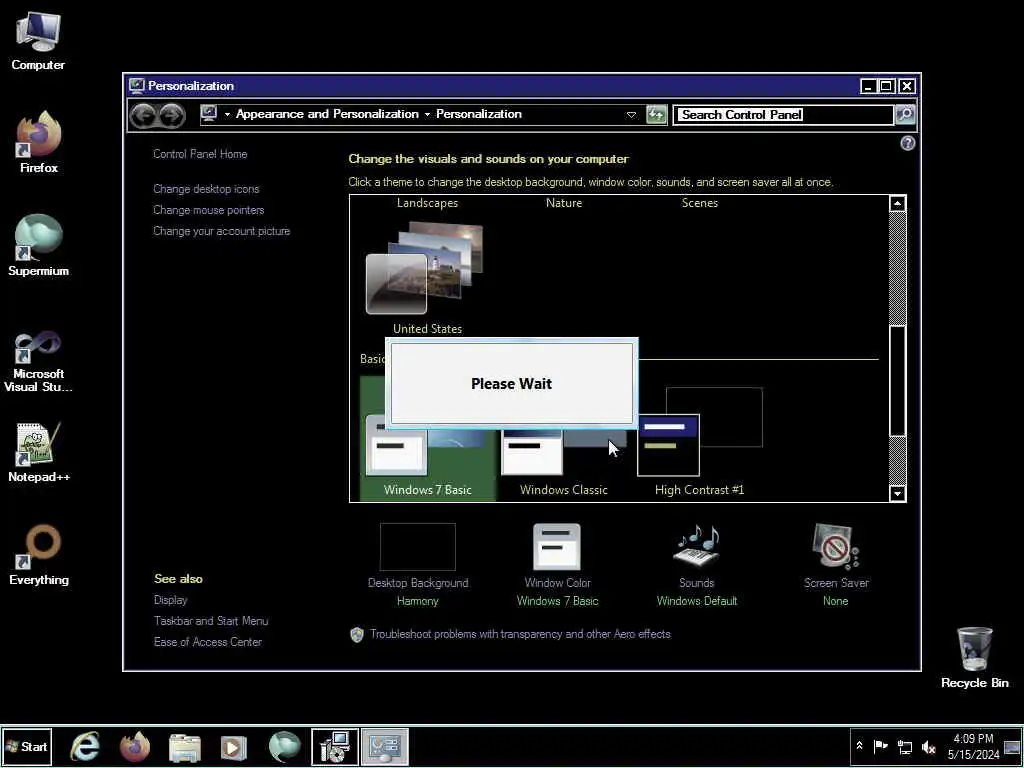Open the address bar history dropdown
Viewport: 1024px width, 768px height.
[631, 114]
